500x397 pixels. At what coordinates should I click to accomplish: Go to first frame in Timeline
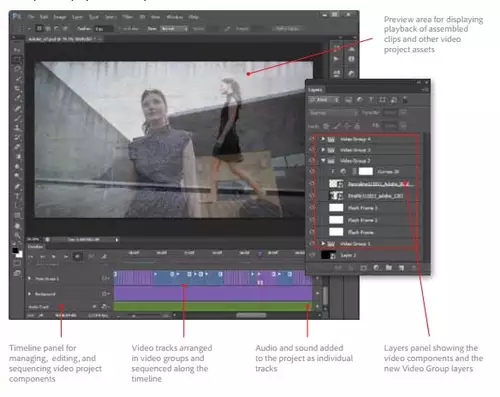point(31,256)
